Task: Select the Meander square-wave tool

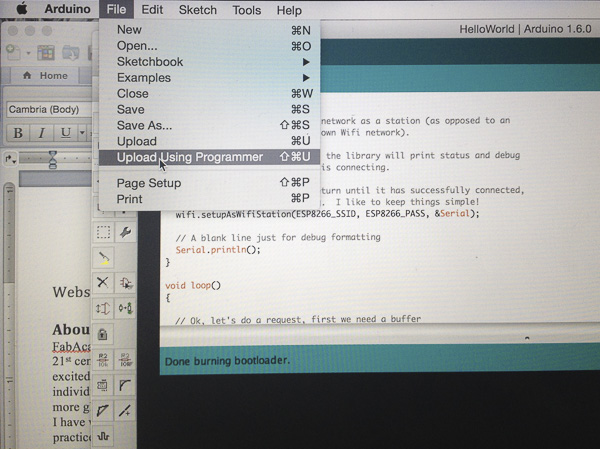Action: tap(103, 436)
